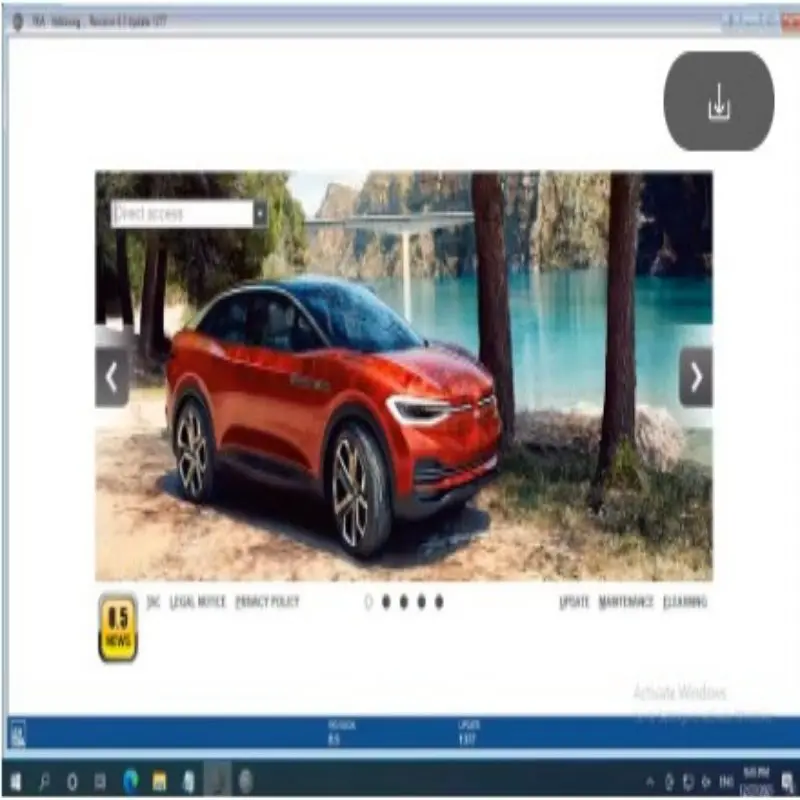Open File Explorer from the taskbar

159,781
